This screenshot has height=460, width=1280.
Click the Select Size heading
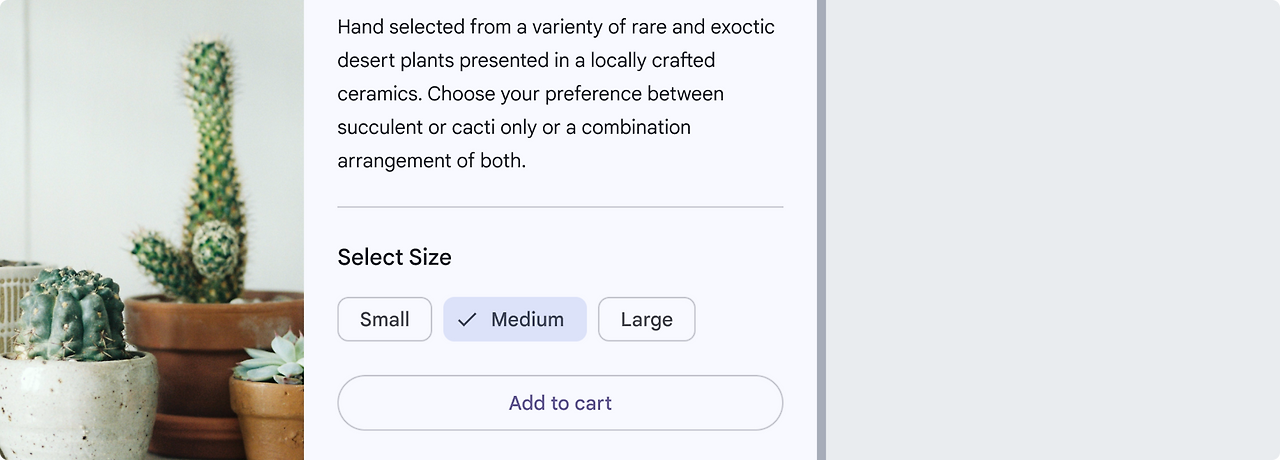(394, 257)
